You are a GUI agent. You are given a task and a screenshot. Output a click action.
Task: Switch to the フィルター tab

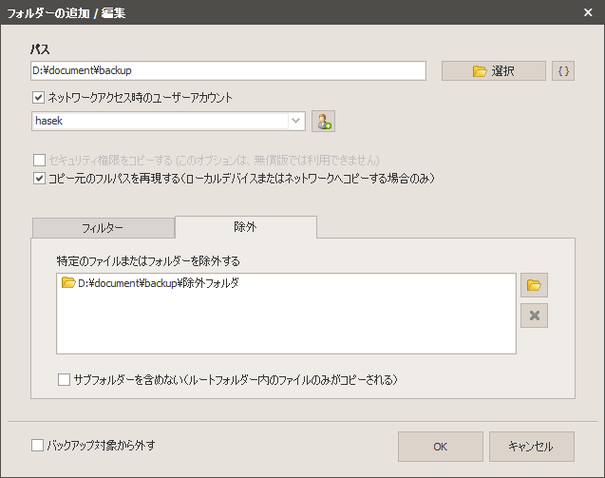coord(103,228)
